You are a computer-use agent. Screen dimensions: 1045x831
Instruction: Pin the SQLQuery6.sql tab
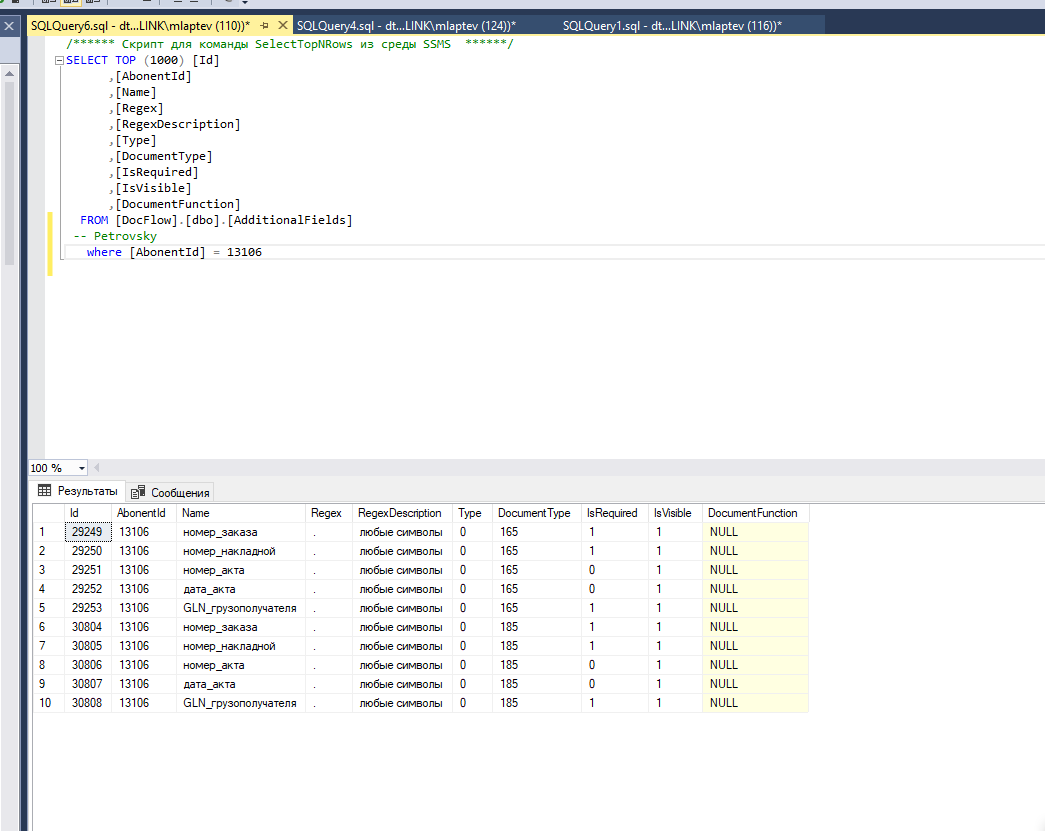point(264,25)
